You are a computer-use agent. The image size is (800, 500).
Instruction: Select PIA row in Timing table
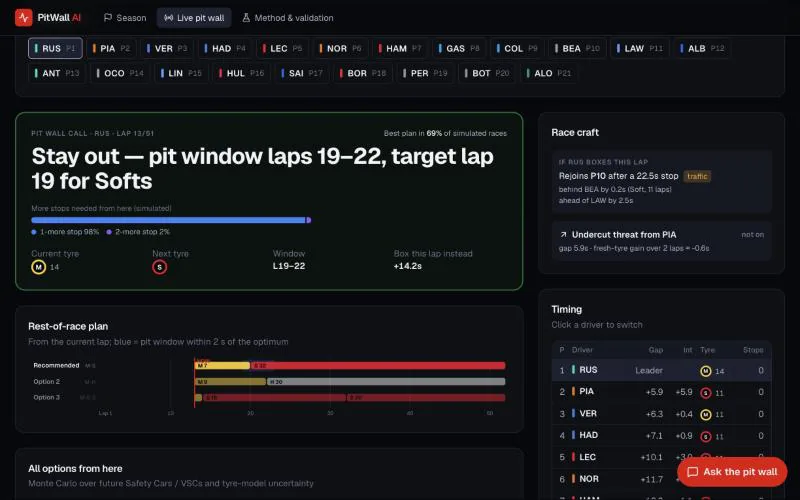(662, 392)
